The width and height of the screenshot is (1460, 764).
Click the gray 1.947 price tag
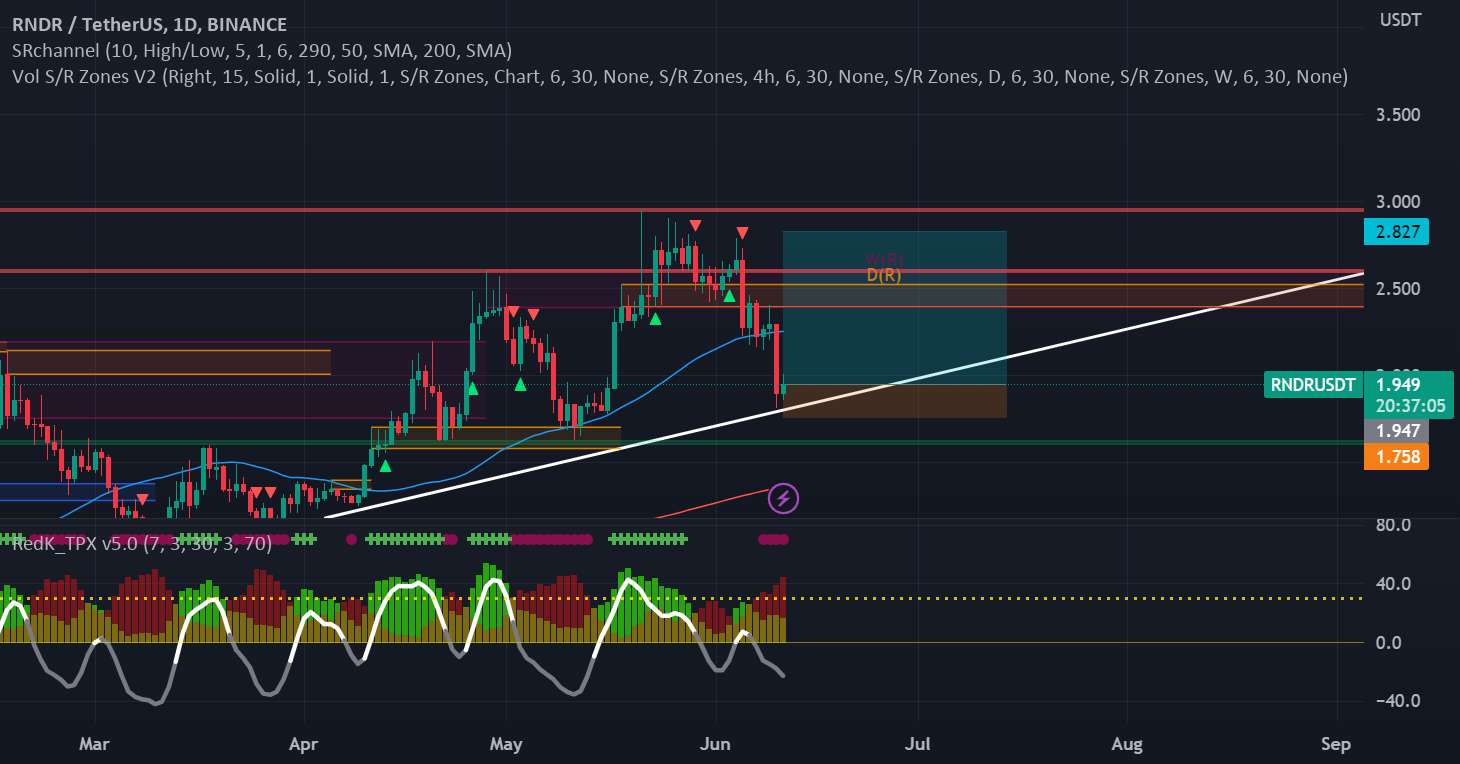coord(1396,431)
